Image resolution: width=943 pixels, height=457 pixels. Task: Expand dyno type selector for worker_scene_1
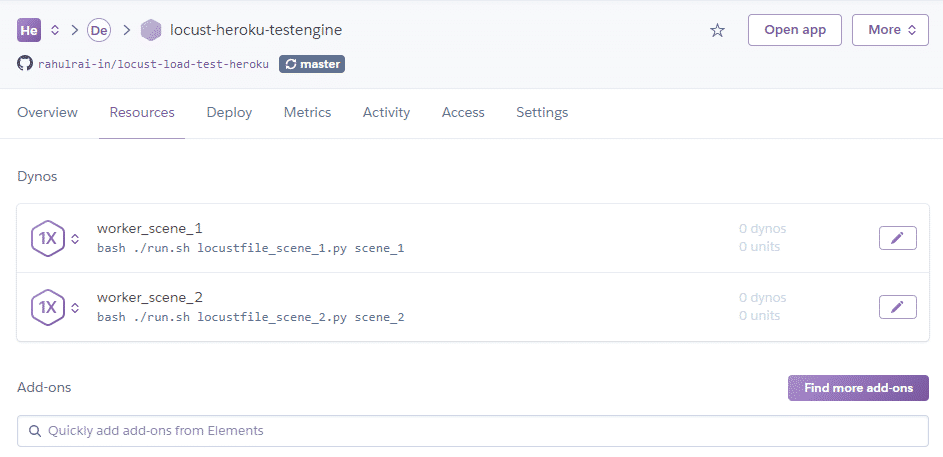point(74,238)
